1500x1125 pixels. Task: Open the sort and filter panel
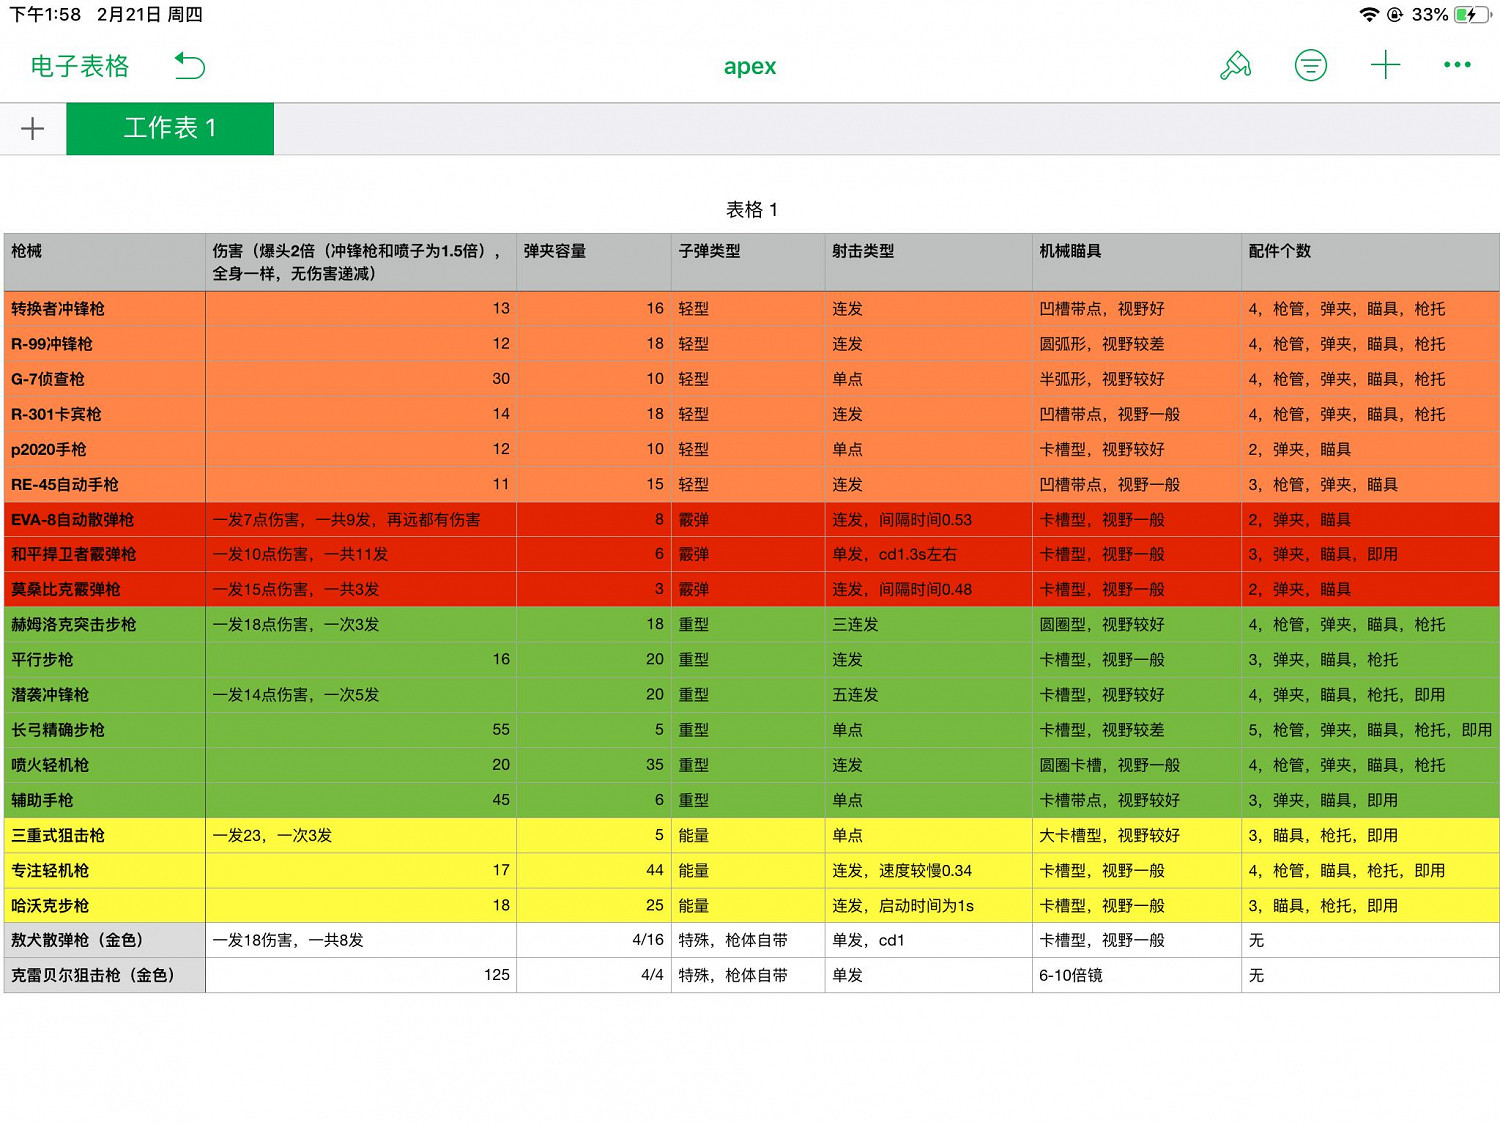pos(1310,65)
